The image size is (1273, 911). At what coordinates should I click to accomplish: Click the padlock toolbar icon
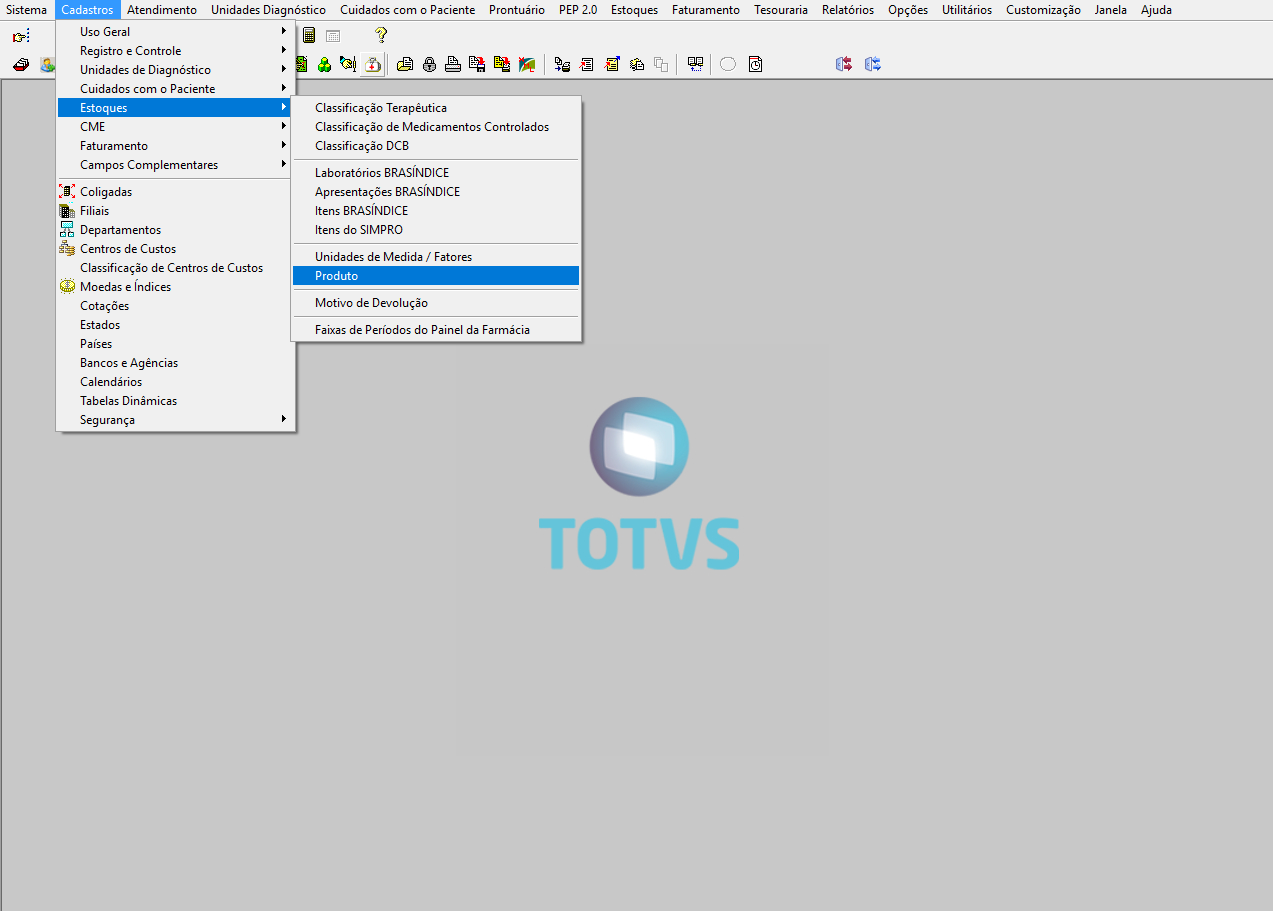point(429,65)
